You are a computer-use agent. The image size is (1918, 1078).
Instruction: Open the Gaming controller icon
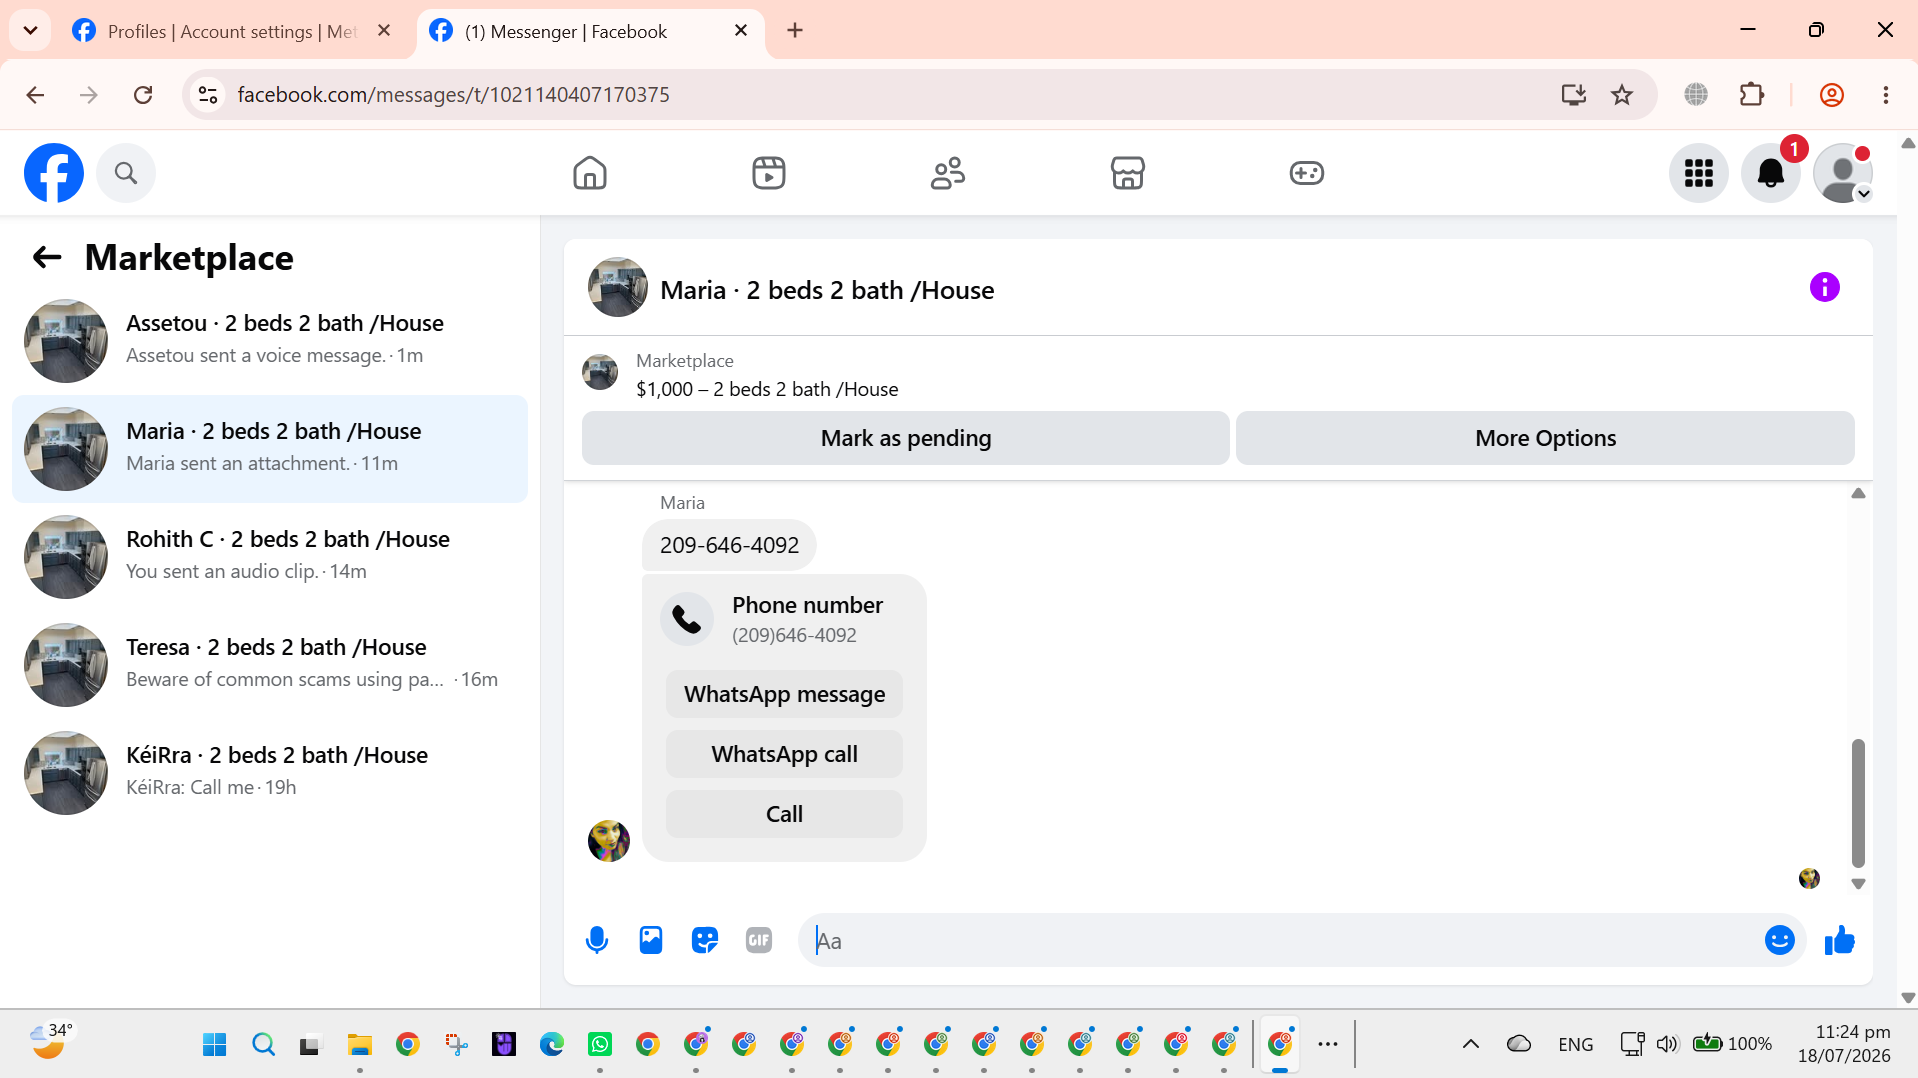coord(1306,173)
